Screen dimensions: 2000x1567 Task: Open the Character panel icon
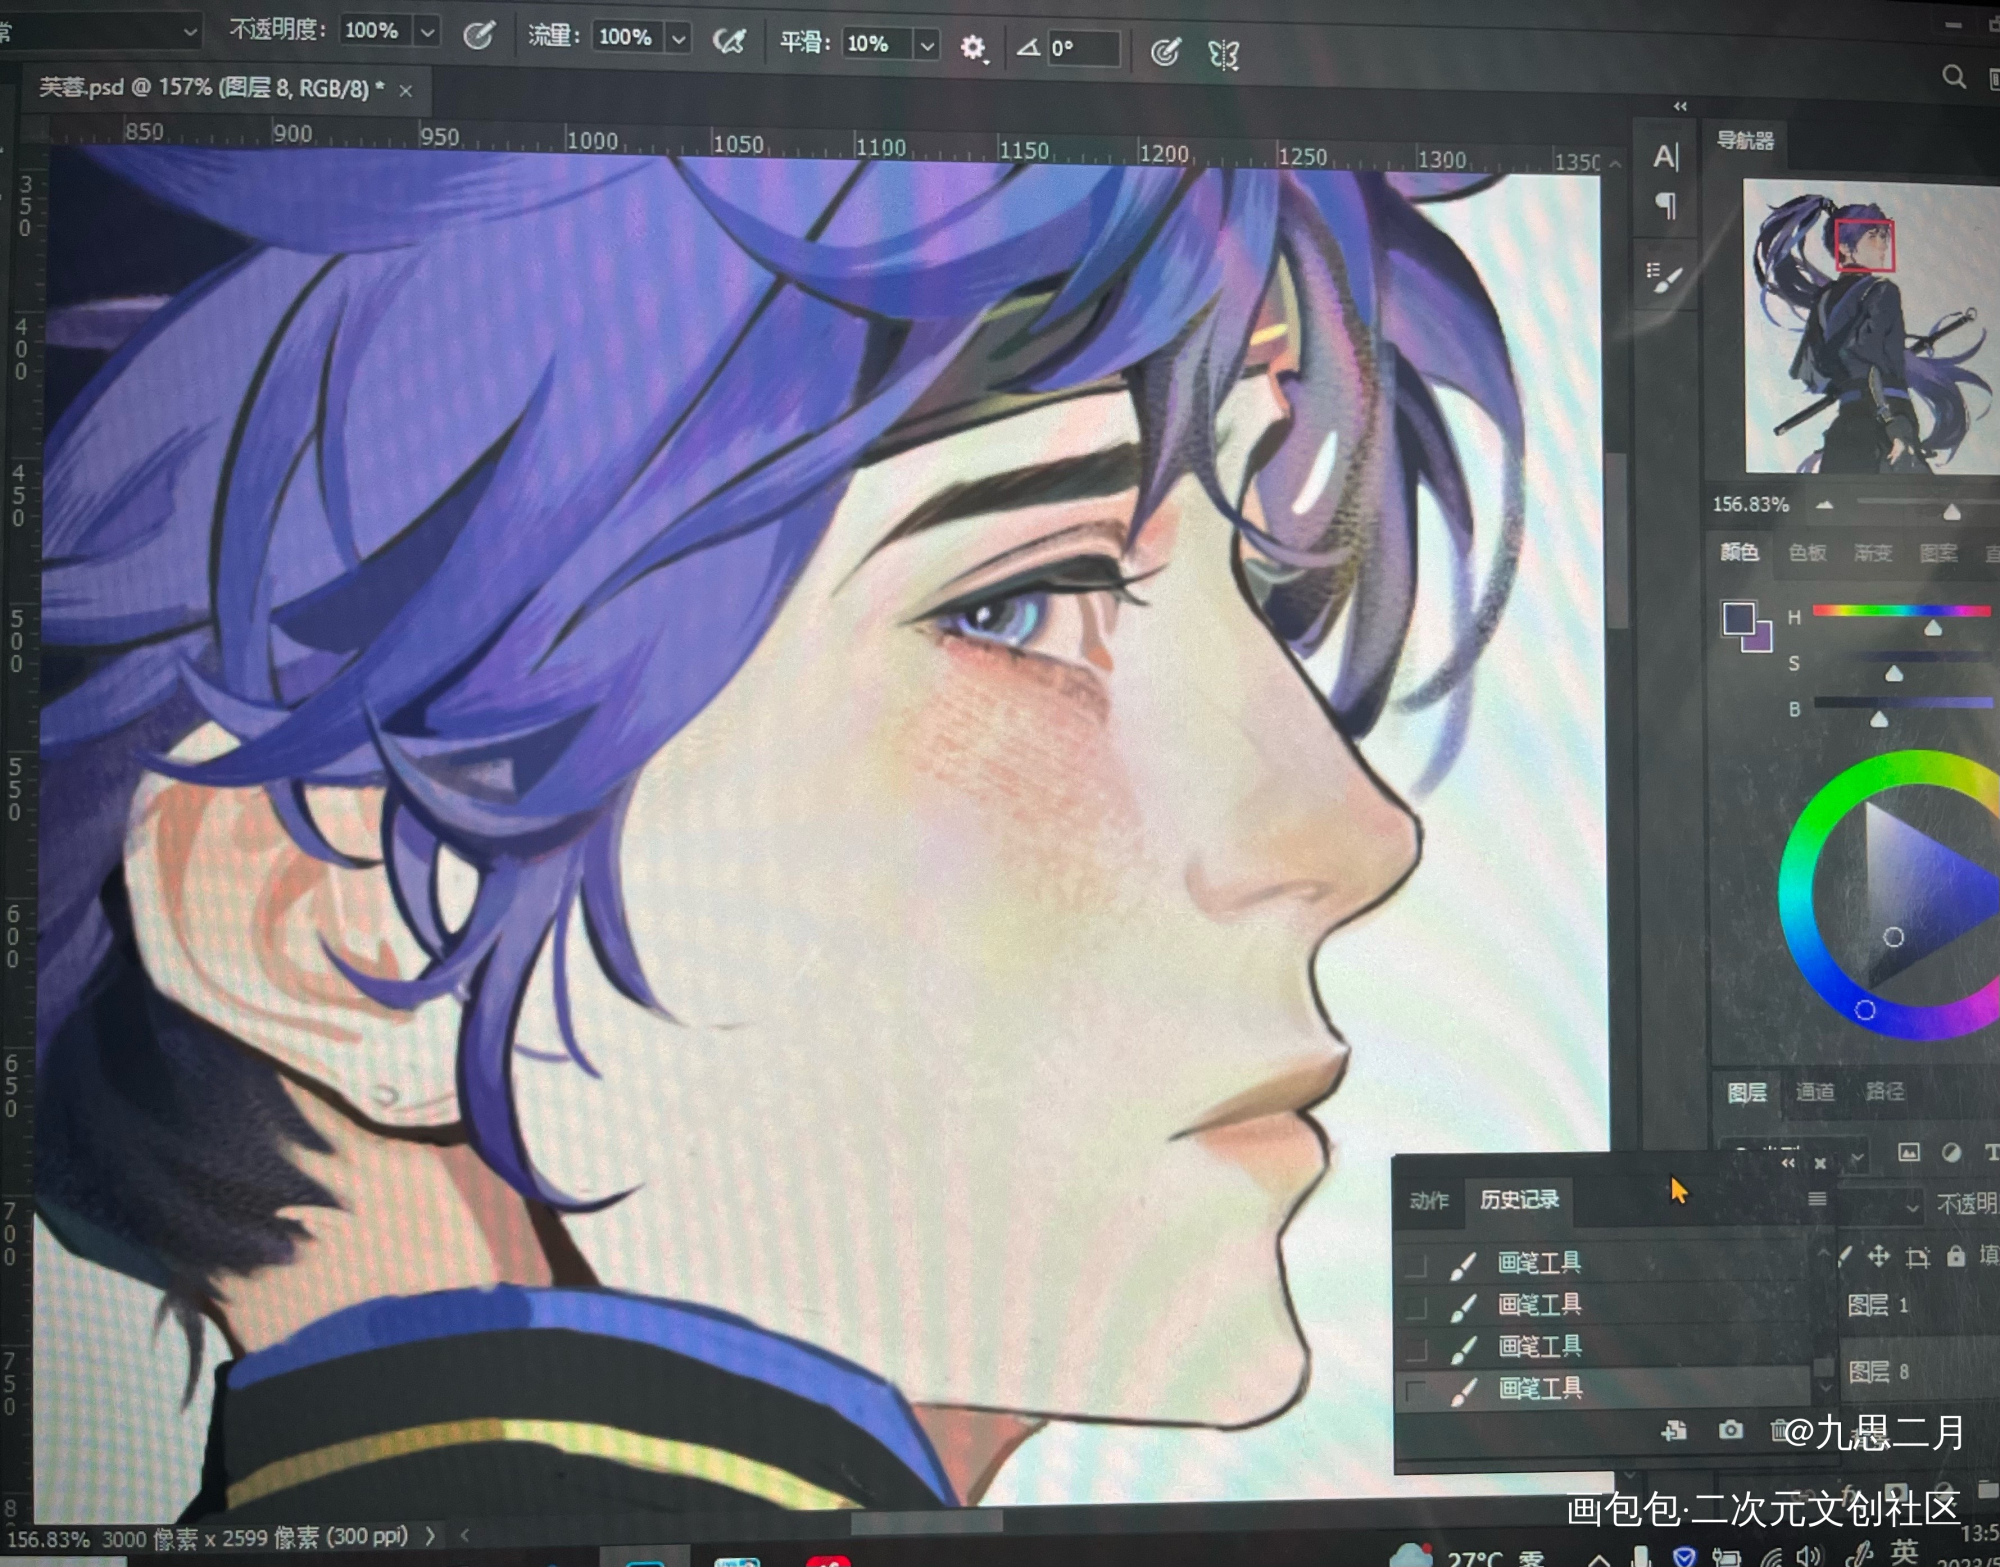point(1665,157)
